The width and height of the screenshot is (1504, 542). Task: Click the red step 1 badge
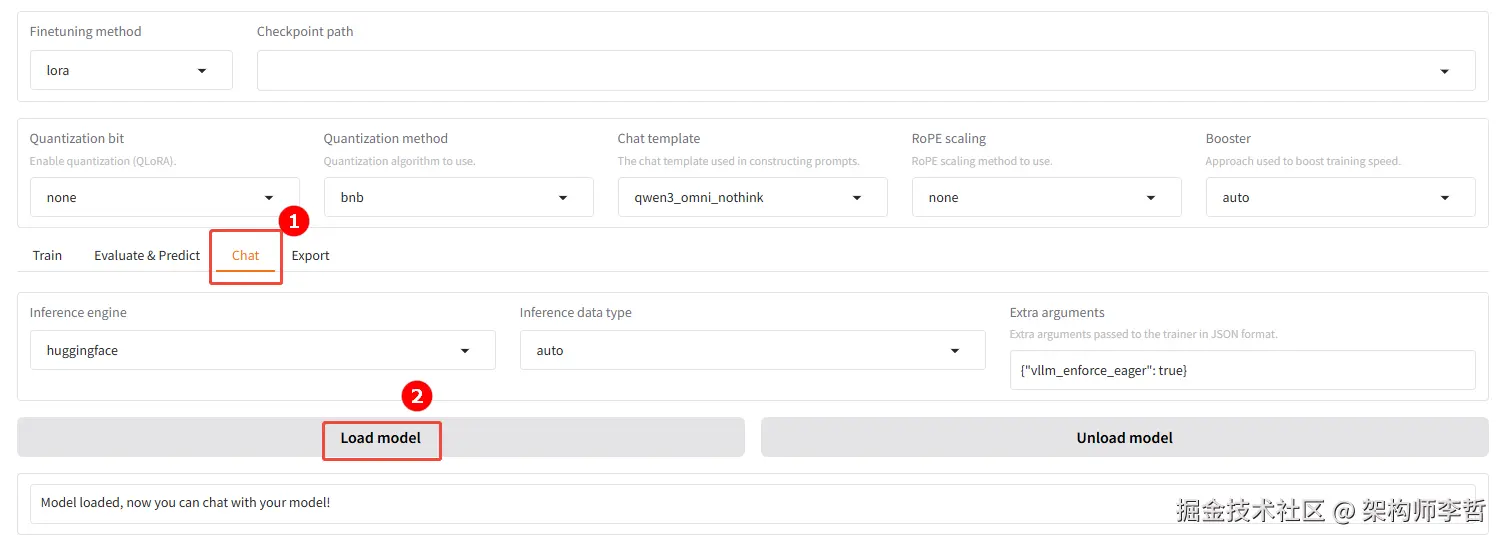point(292,221)
